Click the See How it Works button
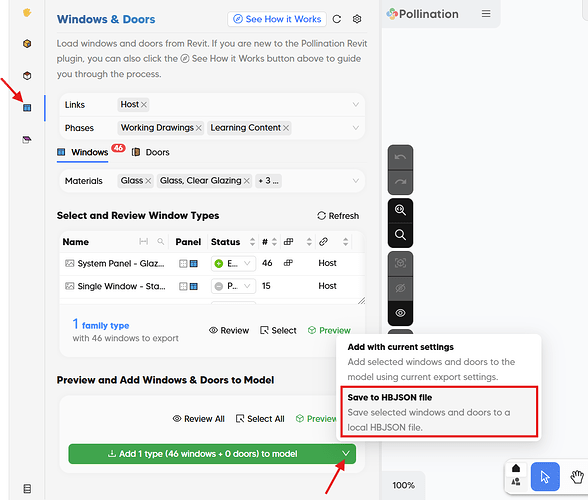Image resolution: width=588 pixels, height=500 pixels. click(x=277, y=19)
